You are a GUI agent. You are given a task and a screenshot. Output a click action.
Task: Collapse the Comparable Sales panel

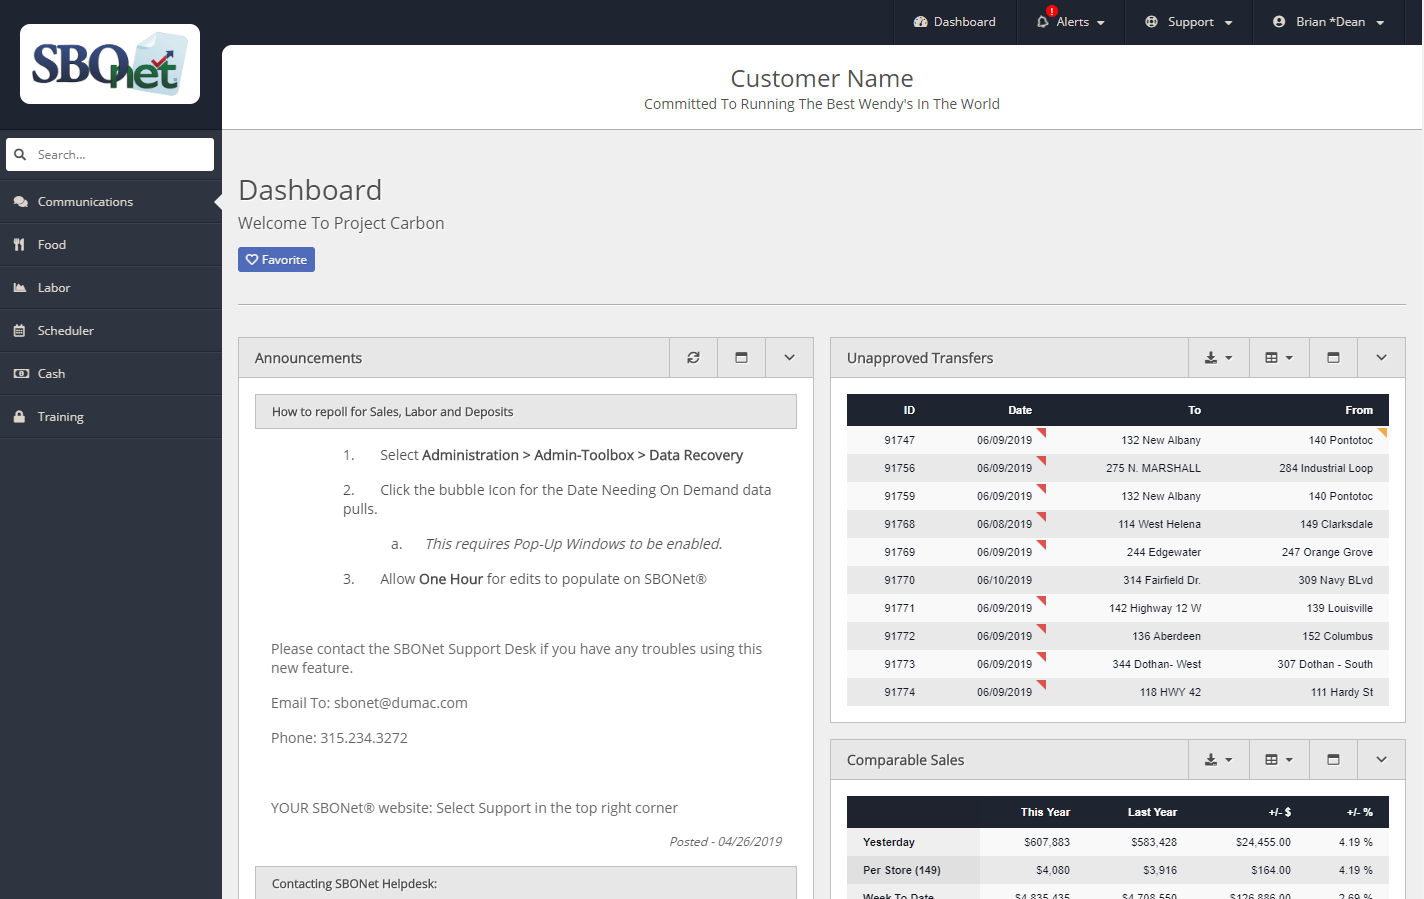click(1381, 760)
